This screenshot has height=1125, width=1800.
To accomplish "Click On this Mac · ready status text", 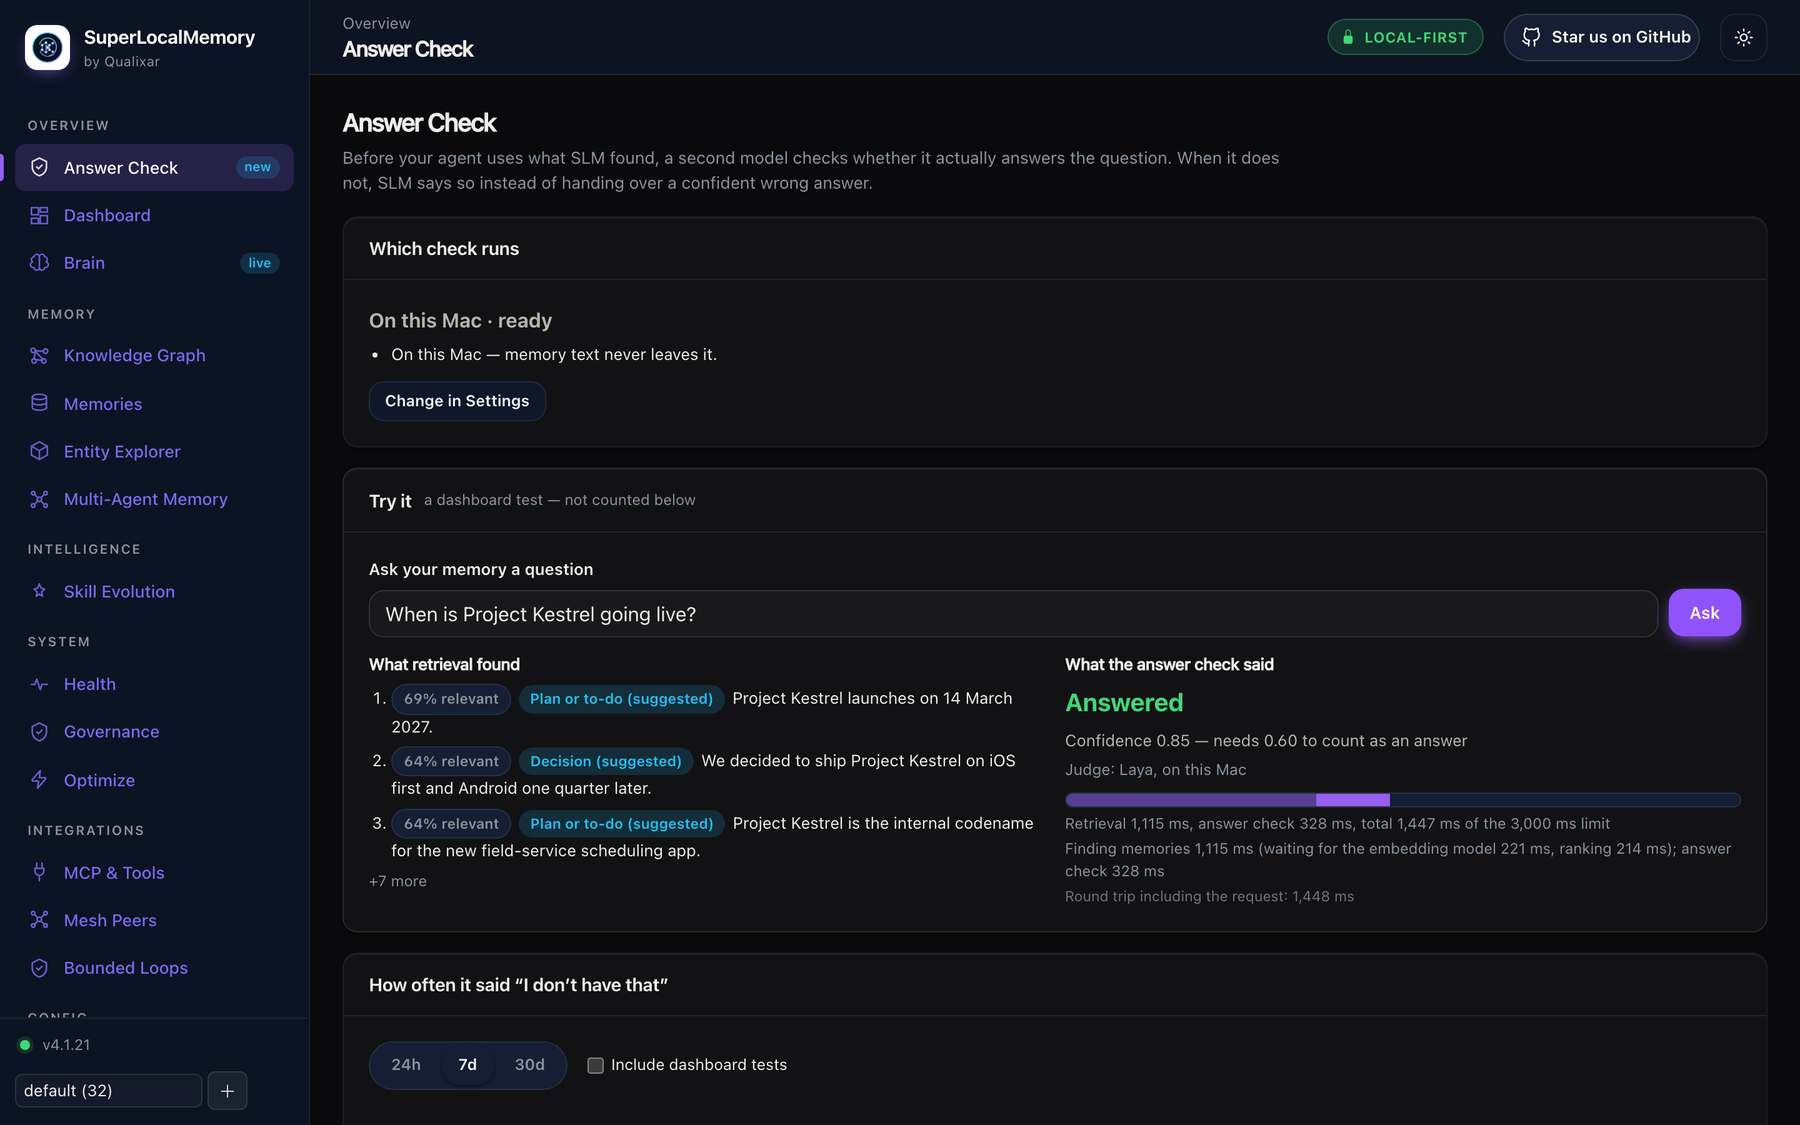I will click(460, 321).
